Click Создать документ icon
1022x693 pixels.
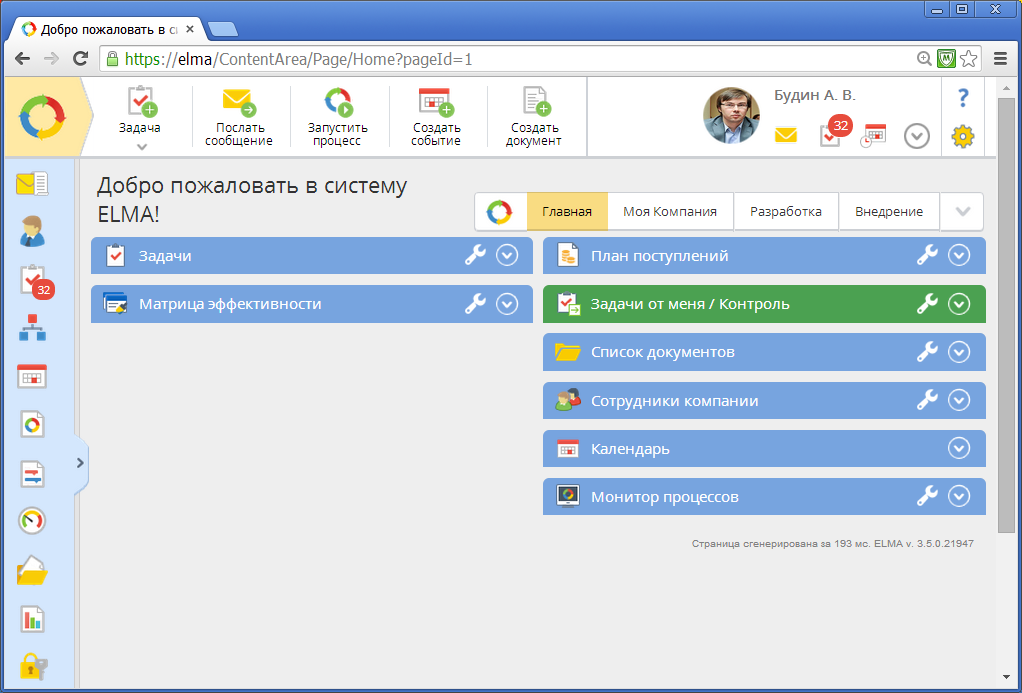[x=536, y=102]
